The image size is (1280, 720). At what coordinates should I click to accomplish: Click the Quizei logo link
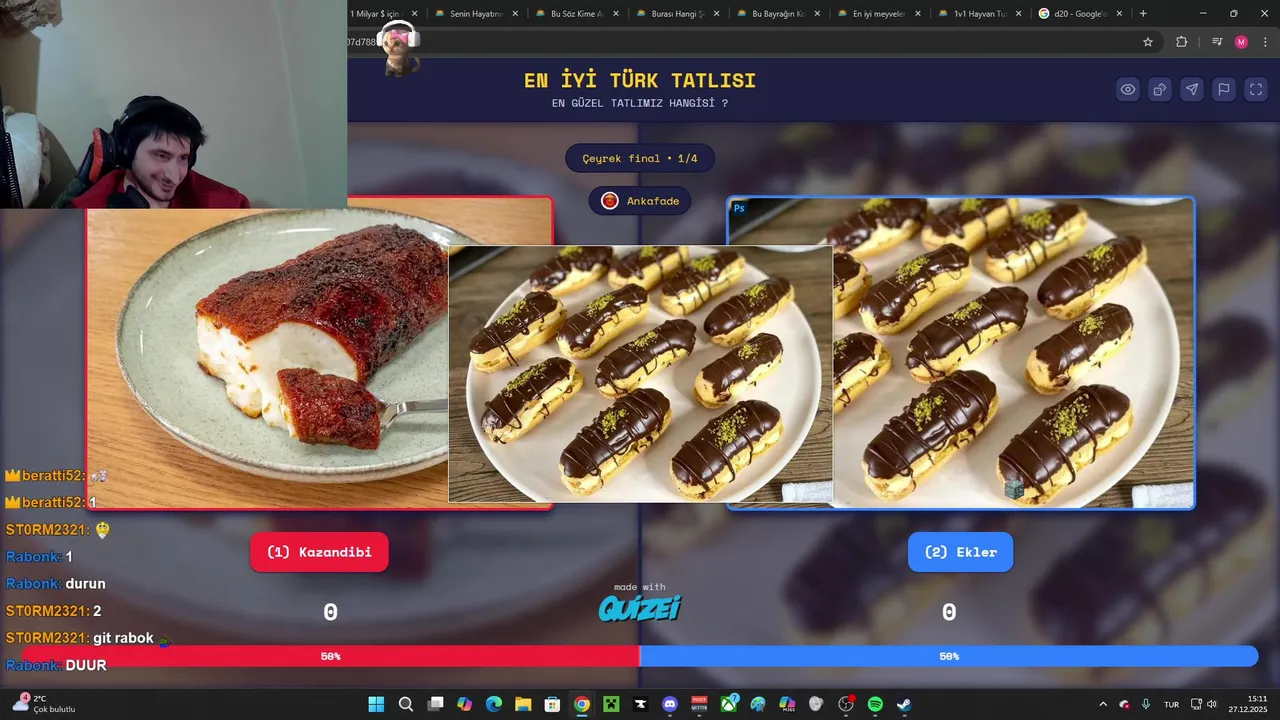[640, 608]
